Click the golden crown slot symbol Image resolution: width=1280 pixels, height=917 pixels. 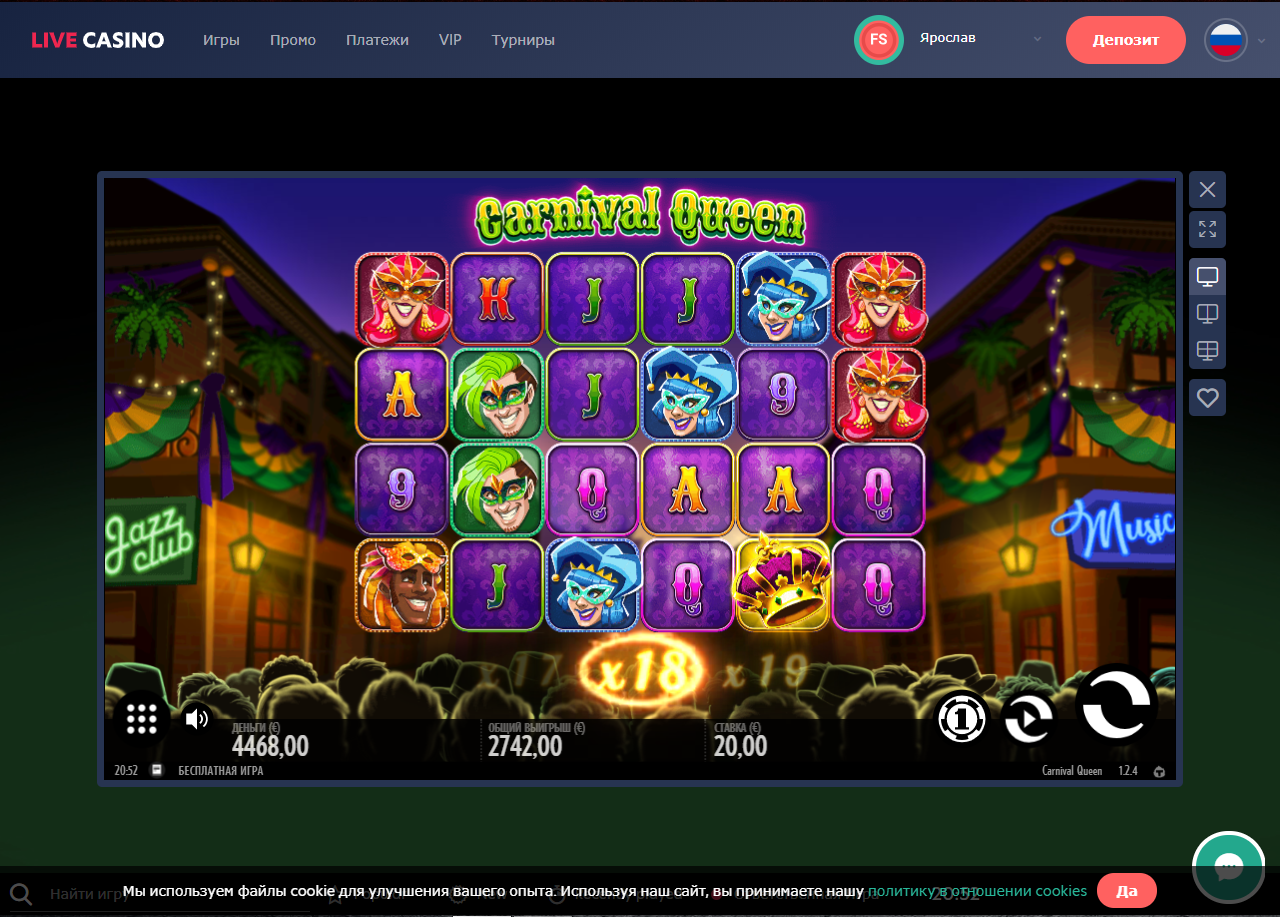pos(783,584)
